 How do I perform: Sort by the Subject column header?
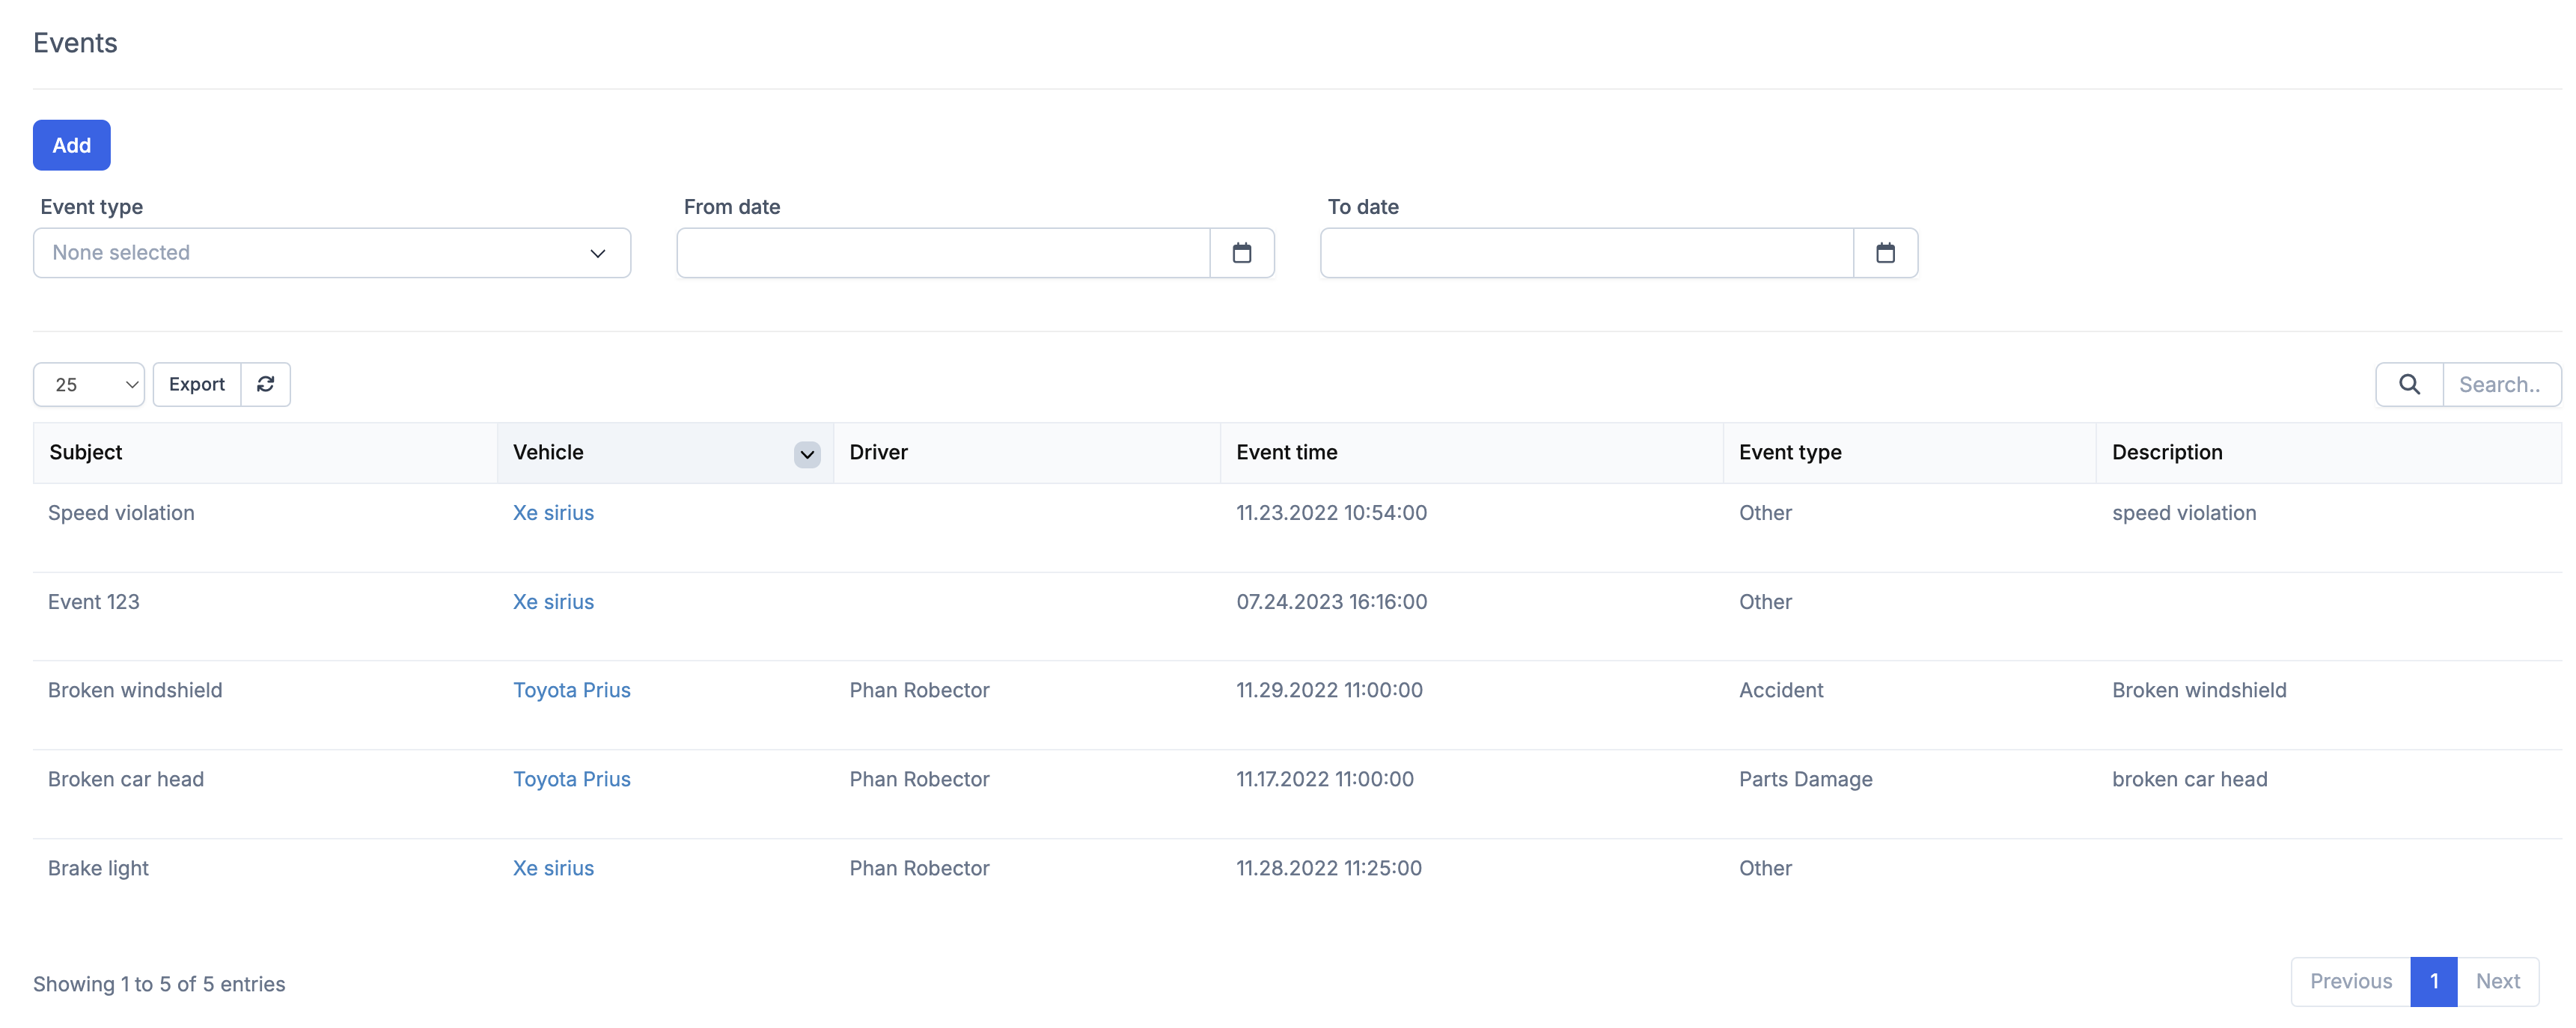(x=86, y=452)
